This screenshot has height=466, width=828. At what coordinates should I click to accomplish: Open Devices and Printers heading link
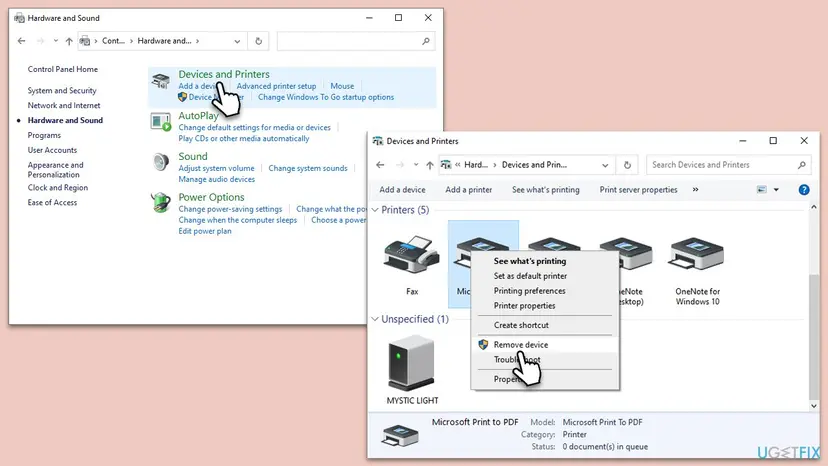[x=224, y=74]
